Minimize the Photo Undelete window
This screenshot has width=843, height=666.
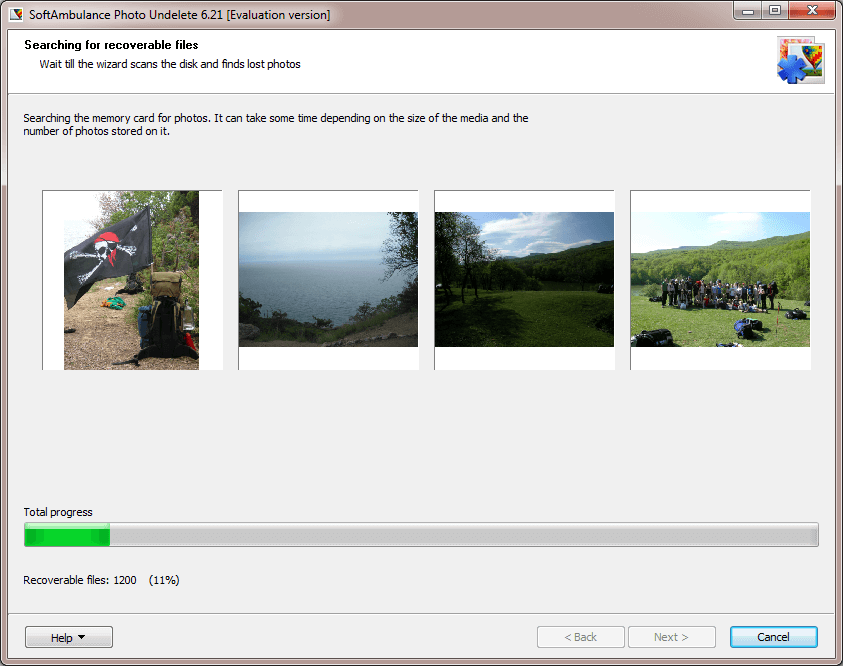point(747,11)
